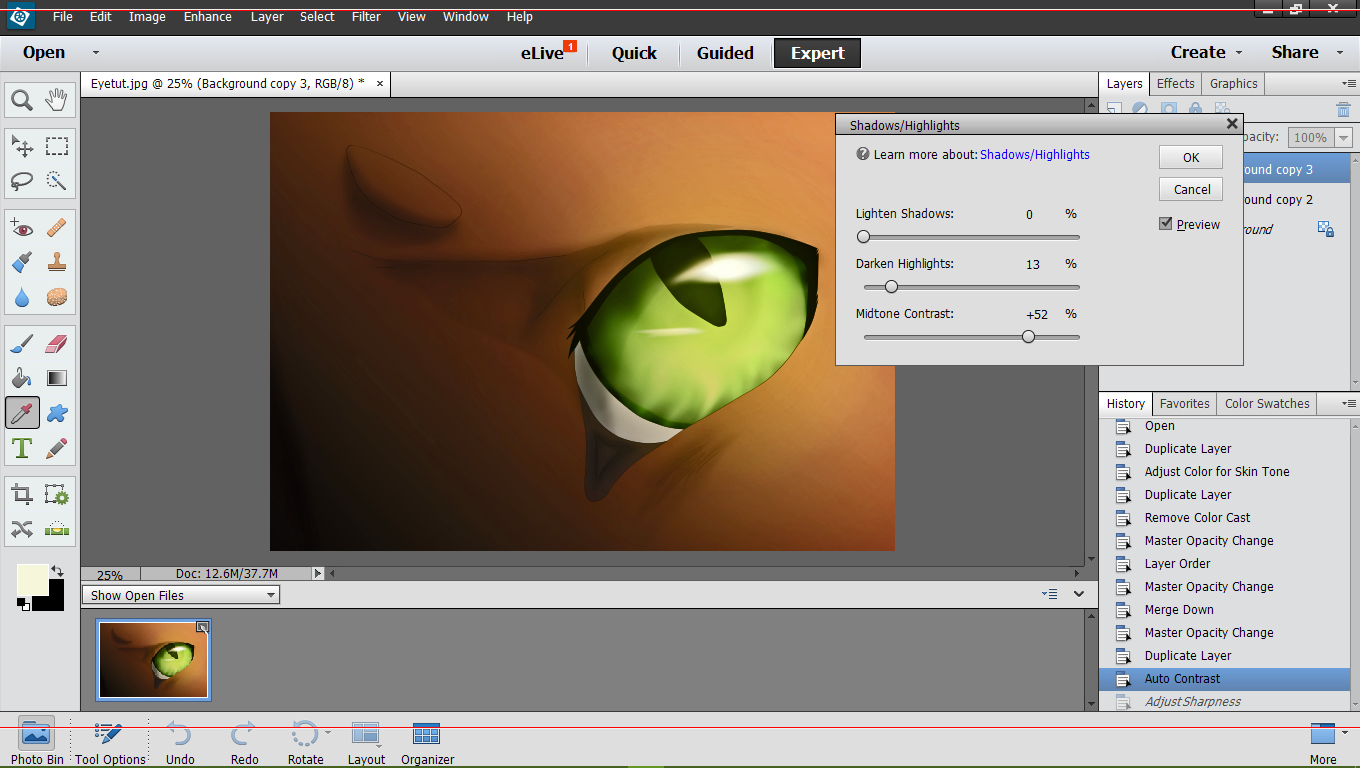Image resolution: width=1360 pixels, height=768 pixels.
Task: Click the Undo button
Action: tap(180, 742)
